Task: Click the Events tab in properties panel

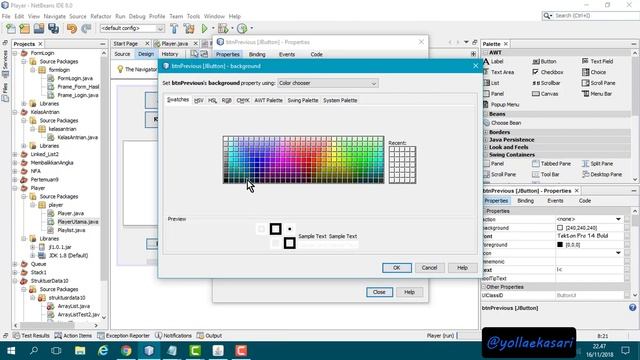Action: 555,201
